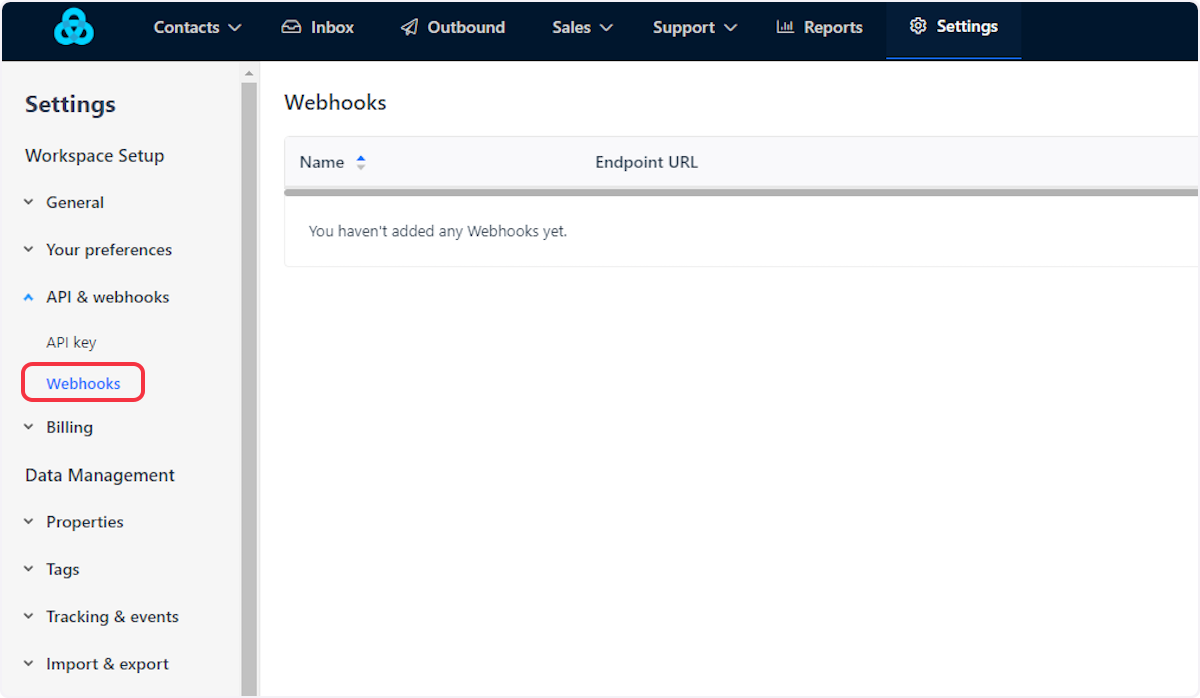Click the sidebar vertical scrollbar
1200x698 pixels.
[x=249, y=388]
